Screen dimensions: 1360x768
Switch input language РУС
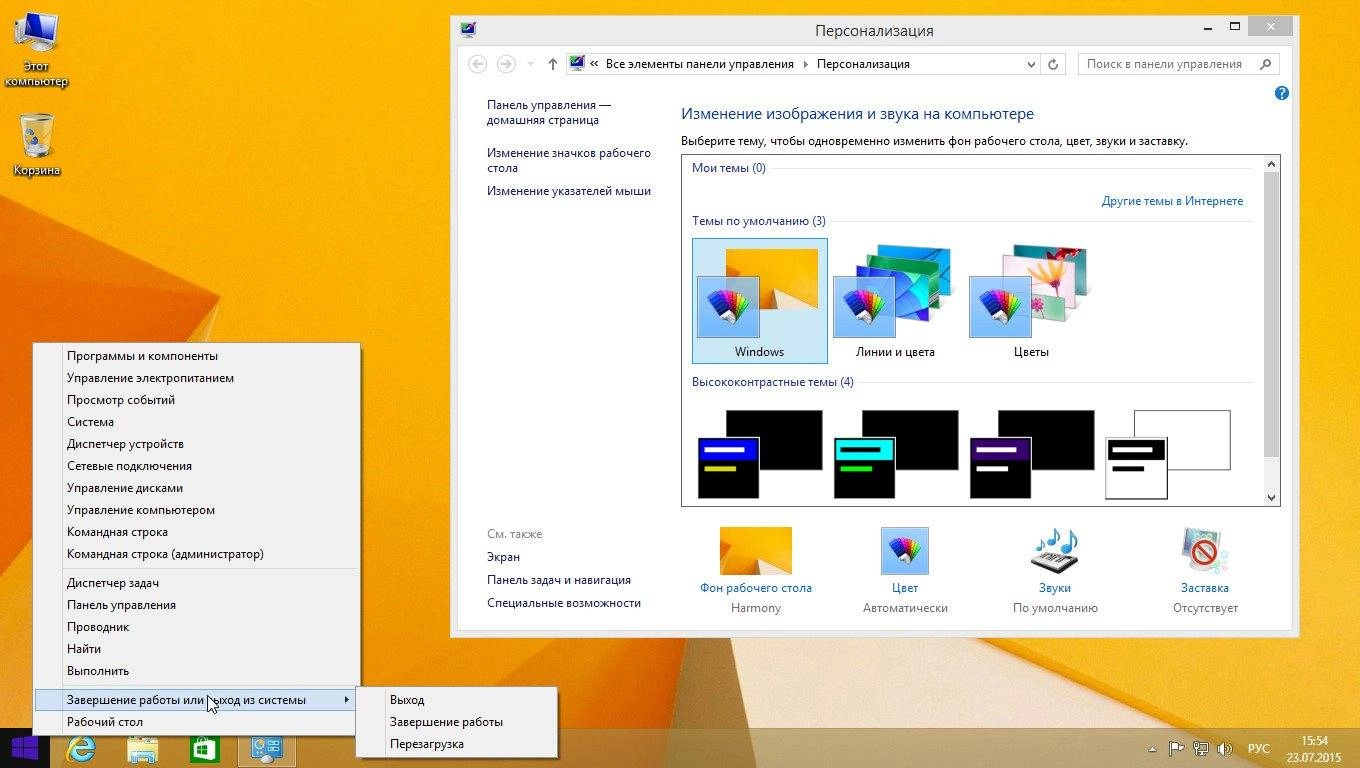[x=1258, y=748]
